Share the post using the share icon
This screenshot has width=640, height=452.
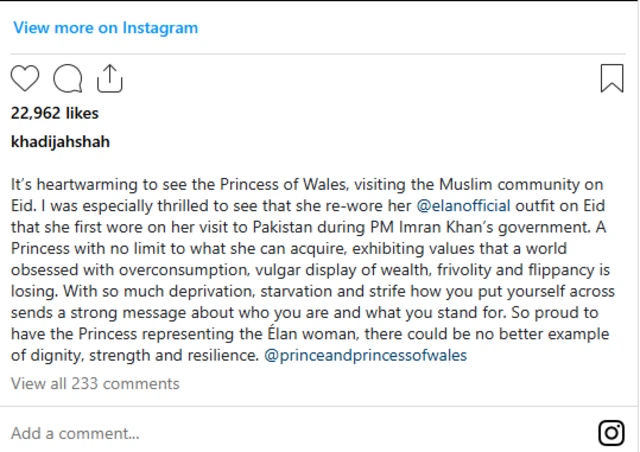108,78
